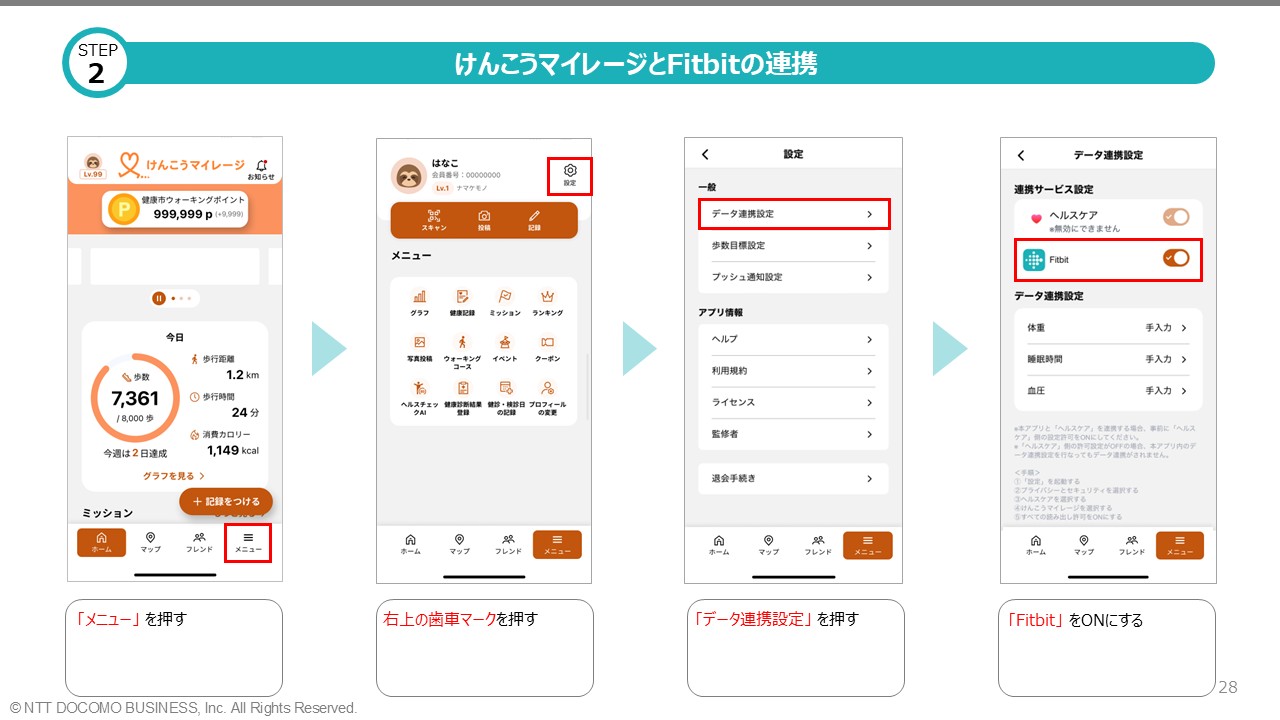Select the ホーム tab on the menu screen
The width and height of the screenshot is (1280, 720).
(x=411, y=545)
